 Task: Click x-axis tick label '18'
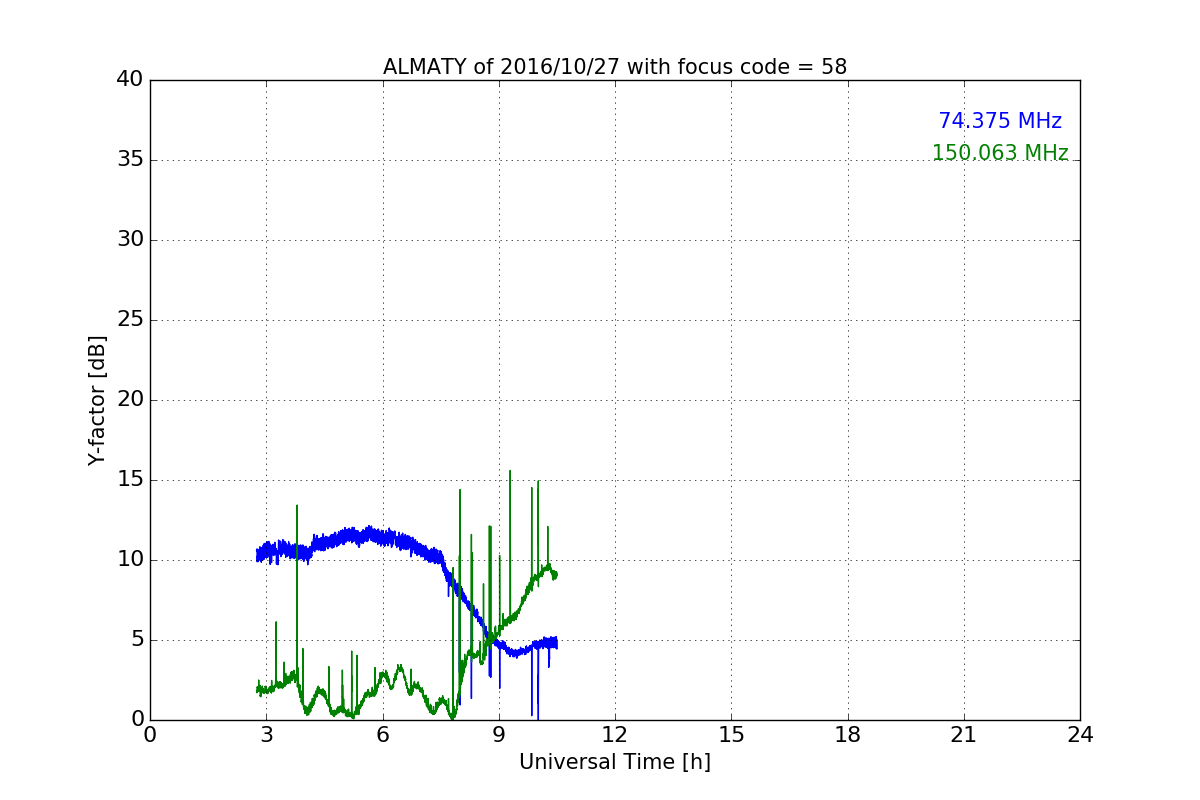point(848,734)
